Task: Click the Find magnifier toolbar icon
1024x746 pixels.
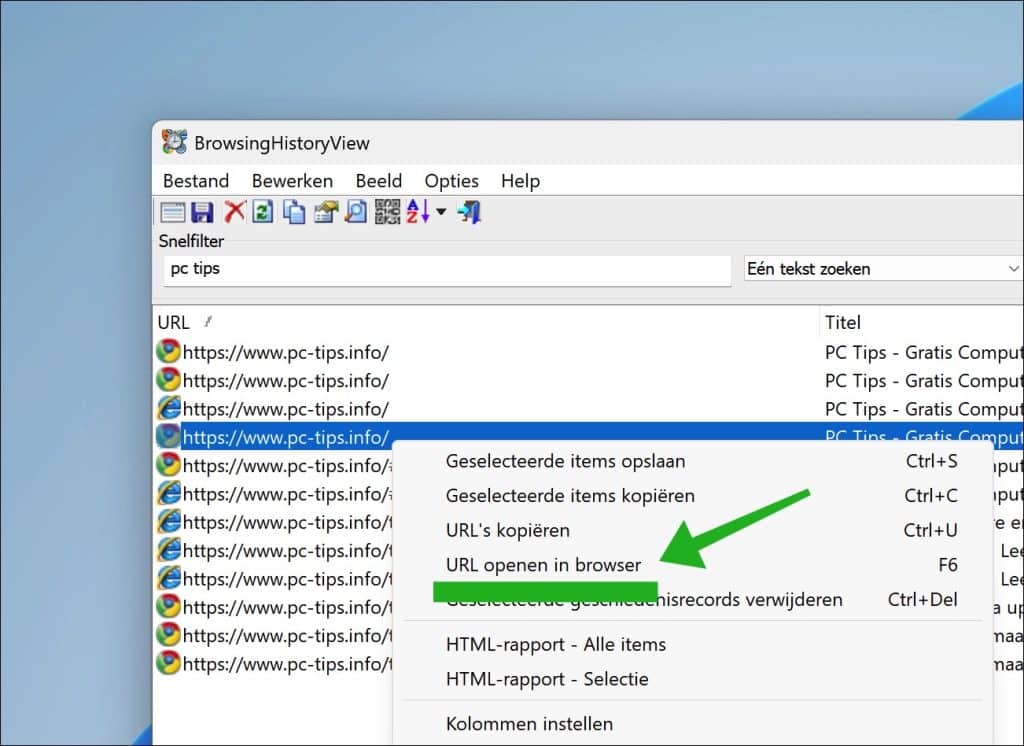Action: (x=356, y=212)
